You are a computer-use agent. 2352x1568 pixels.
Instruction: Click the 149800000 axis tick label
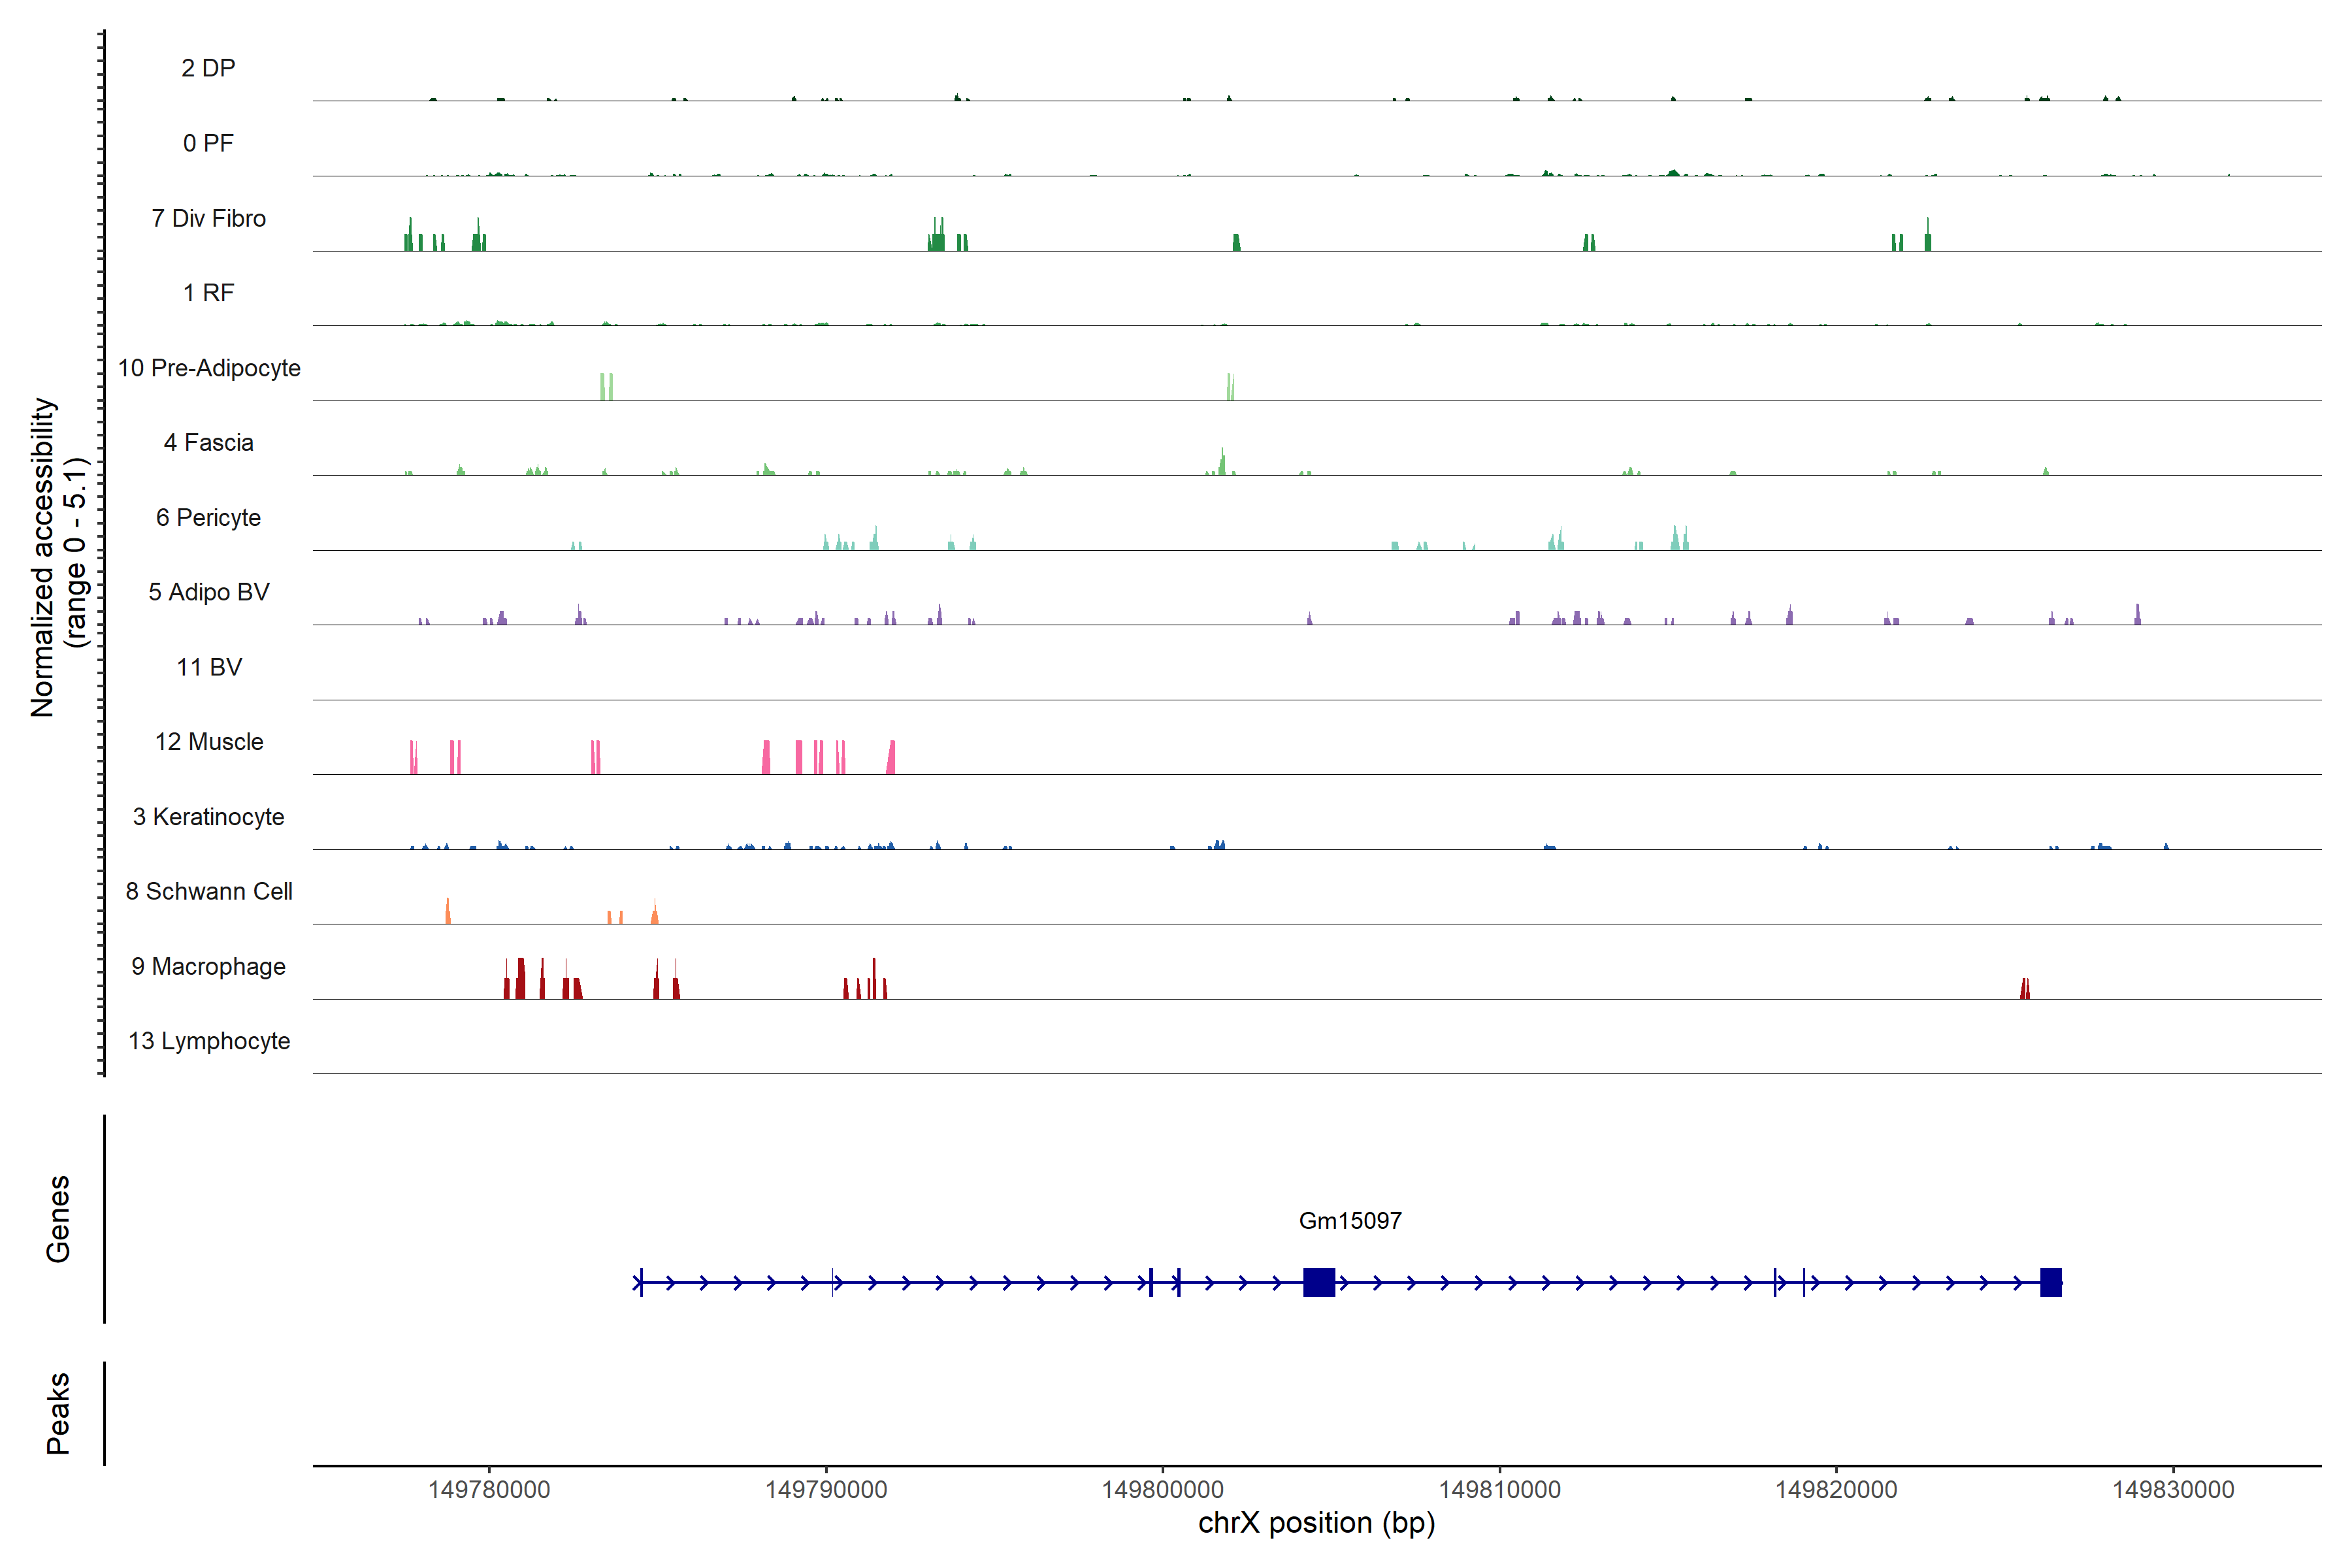click(1162, 1489)
